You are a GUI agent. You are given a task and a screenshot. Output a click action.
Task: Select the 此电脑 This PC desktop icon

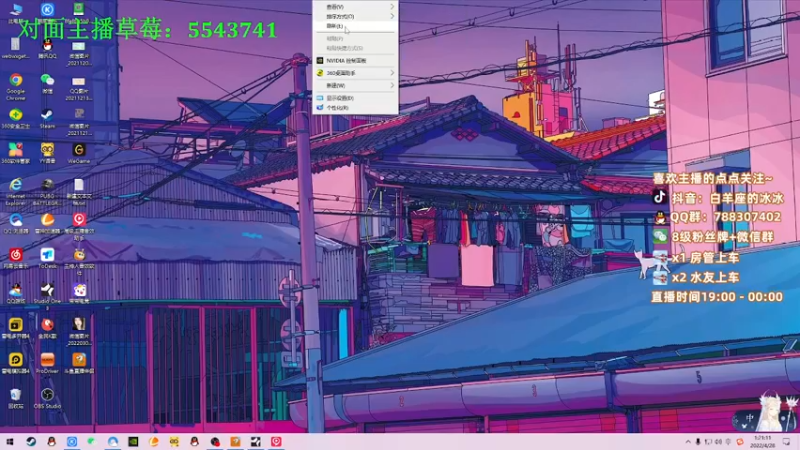(x=16, y=13)
